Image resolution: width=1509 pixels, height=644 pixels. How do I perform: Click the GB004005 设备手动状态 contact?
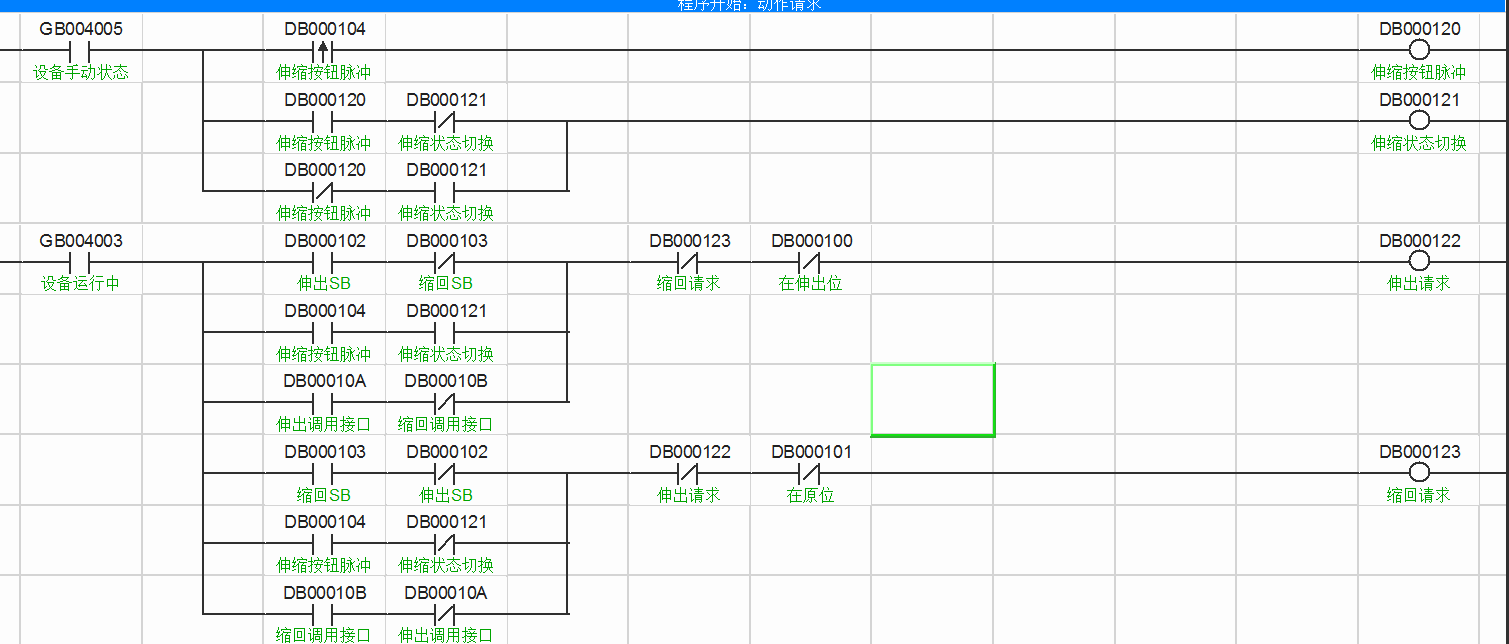click(x=80, y=51)
